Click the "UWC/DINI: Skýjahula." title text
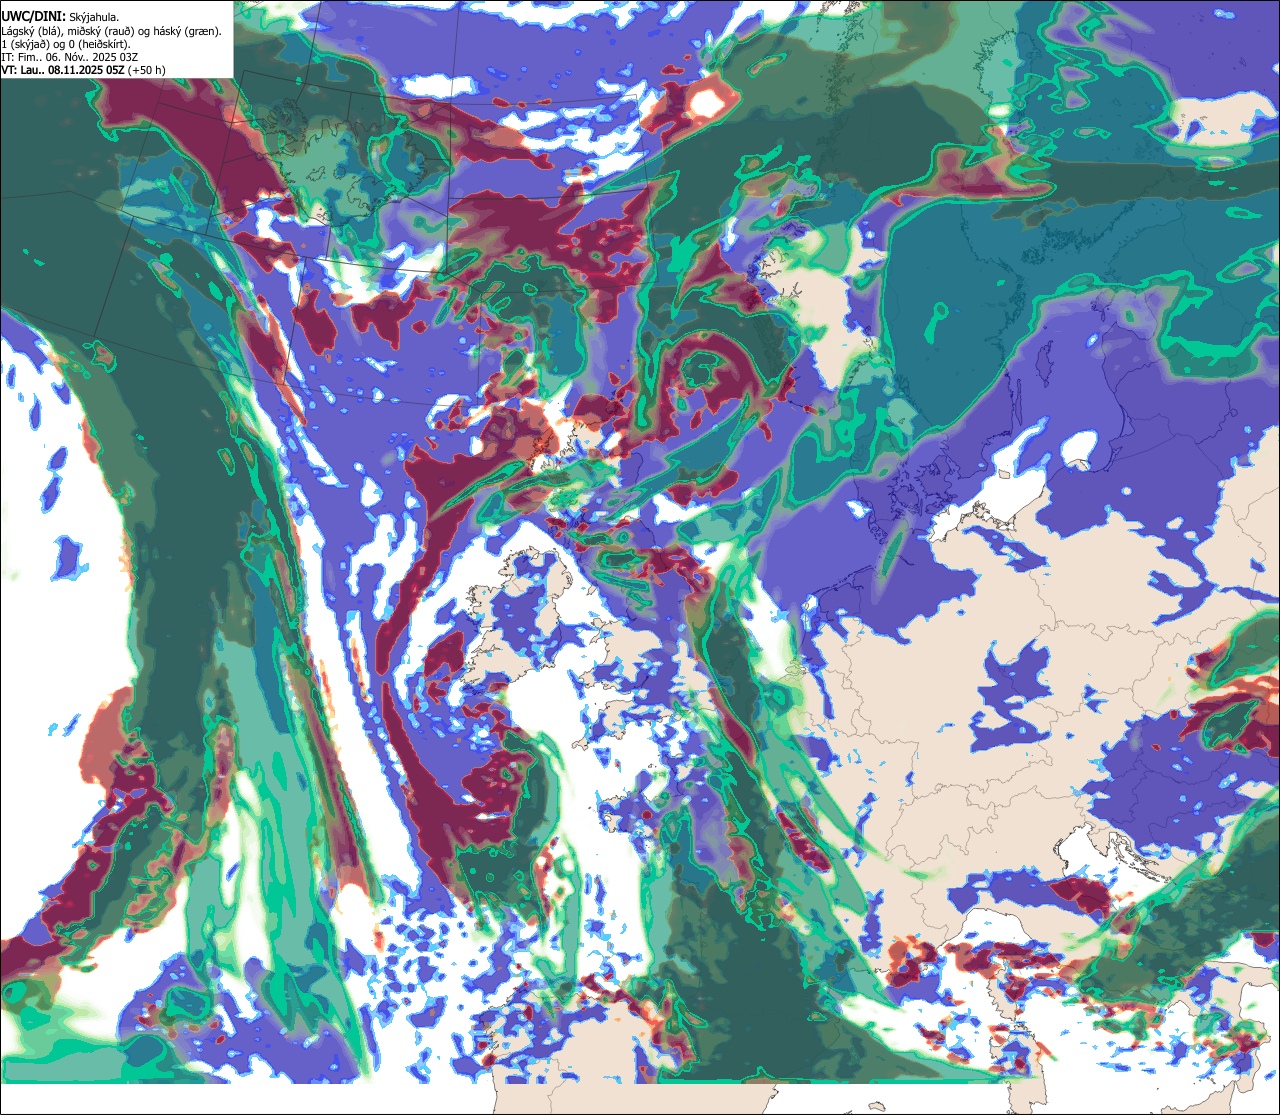This screenshot has width=1280, height=1115. pyautogui.click(x=60, y=17)
